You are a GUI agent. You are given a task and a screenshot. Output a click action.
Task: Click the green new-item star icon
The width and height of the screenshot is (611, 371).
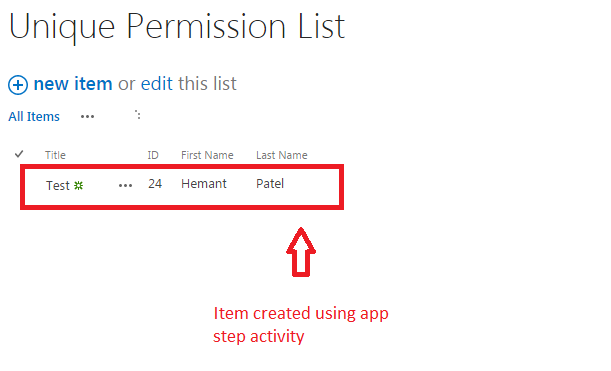coord(79,186)
